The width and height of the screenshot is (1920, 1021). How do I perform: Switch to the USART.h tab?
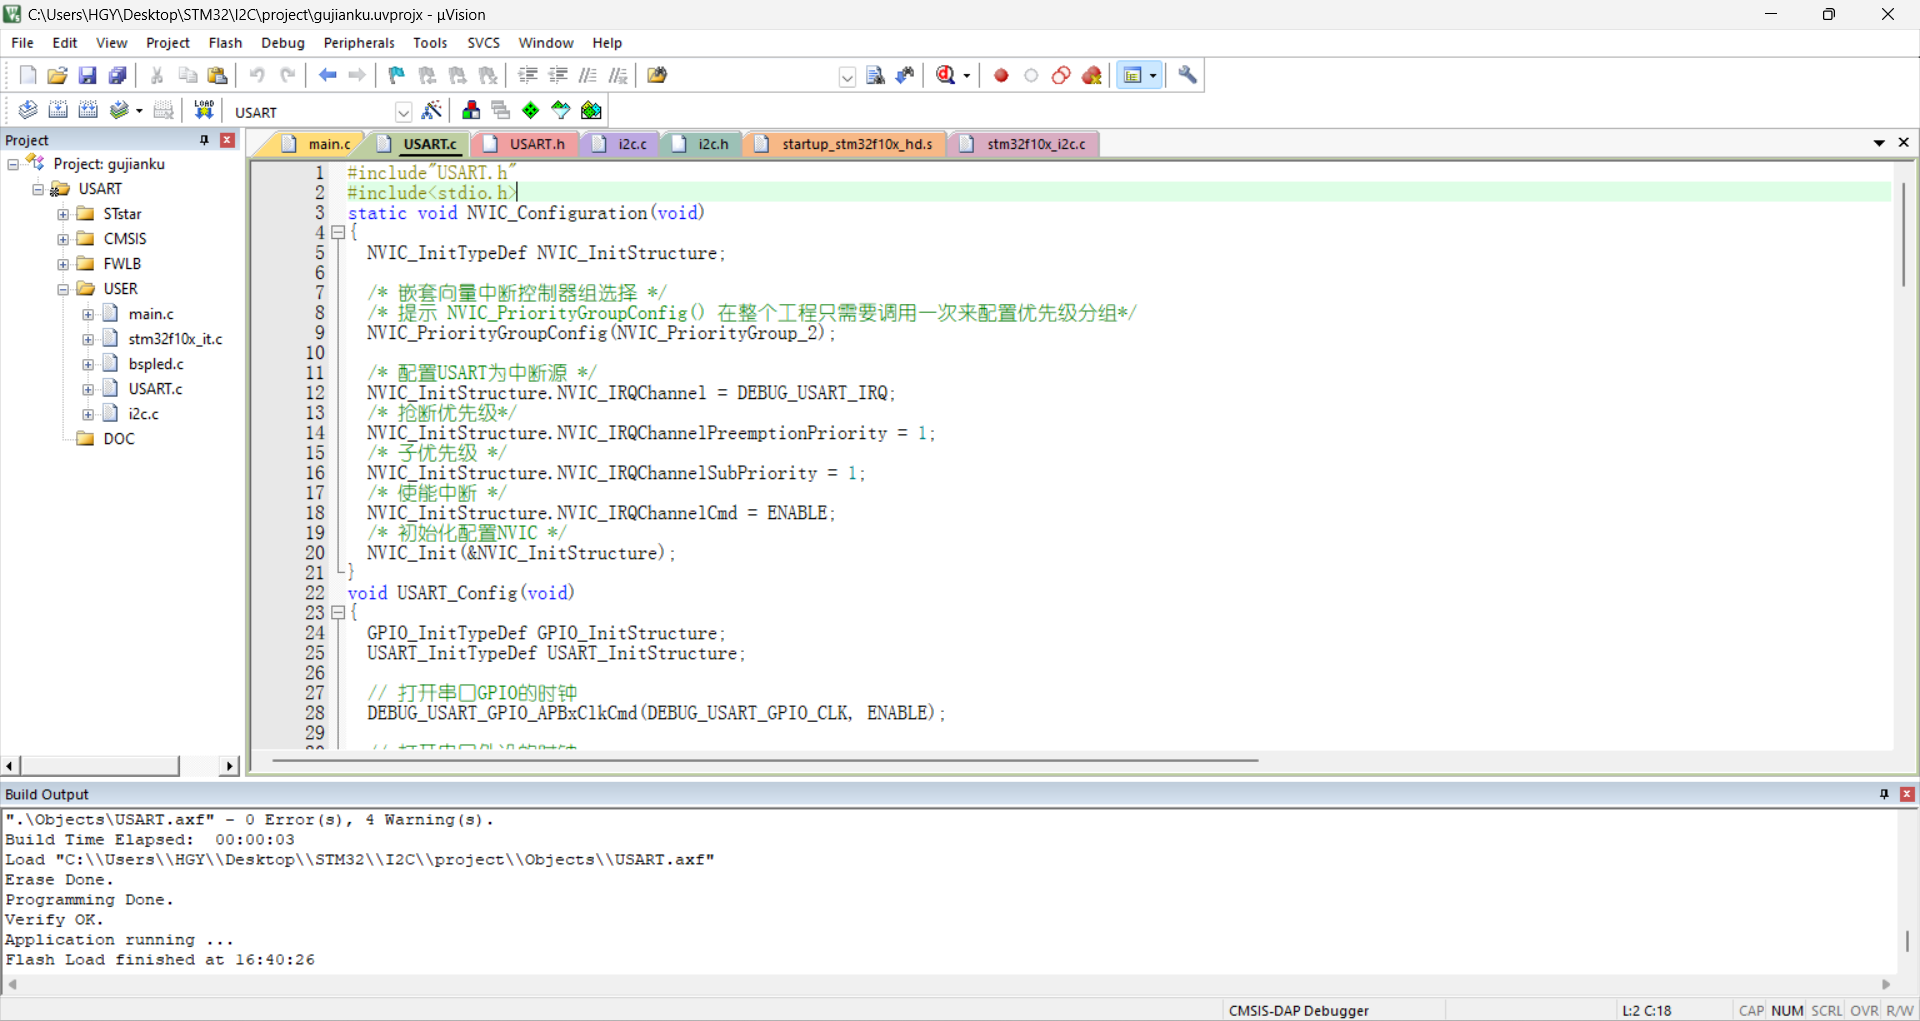pos(527,144)
